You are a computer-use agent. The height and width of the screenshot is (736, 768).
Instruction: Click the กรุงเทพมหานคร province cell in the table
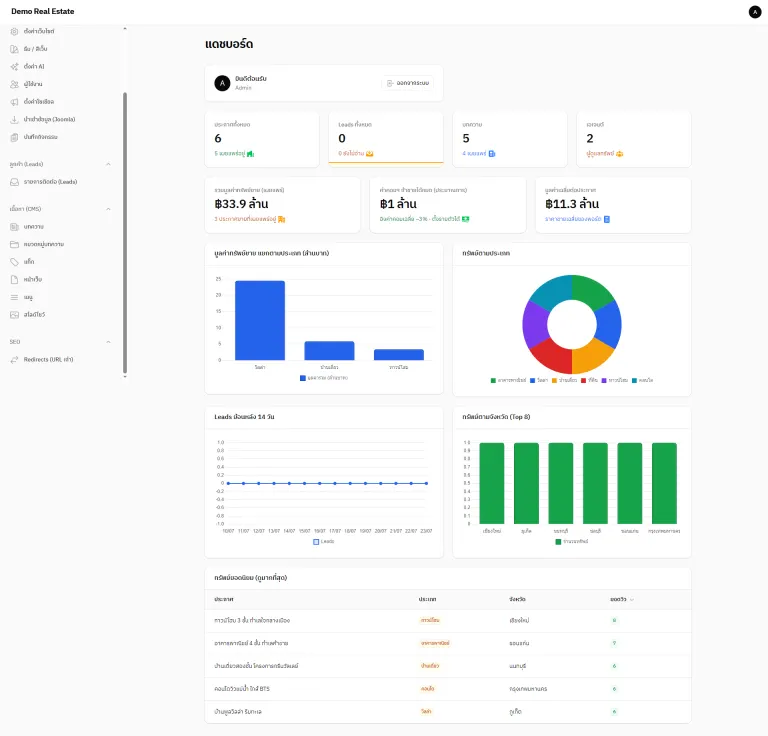(528, 689)
